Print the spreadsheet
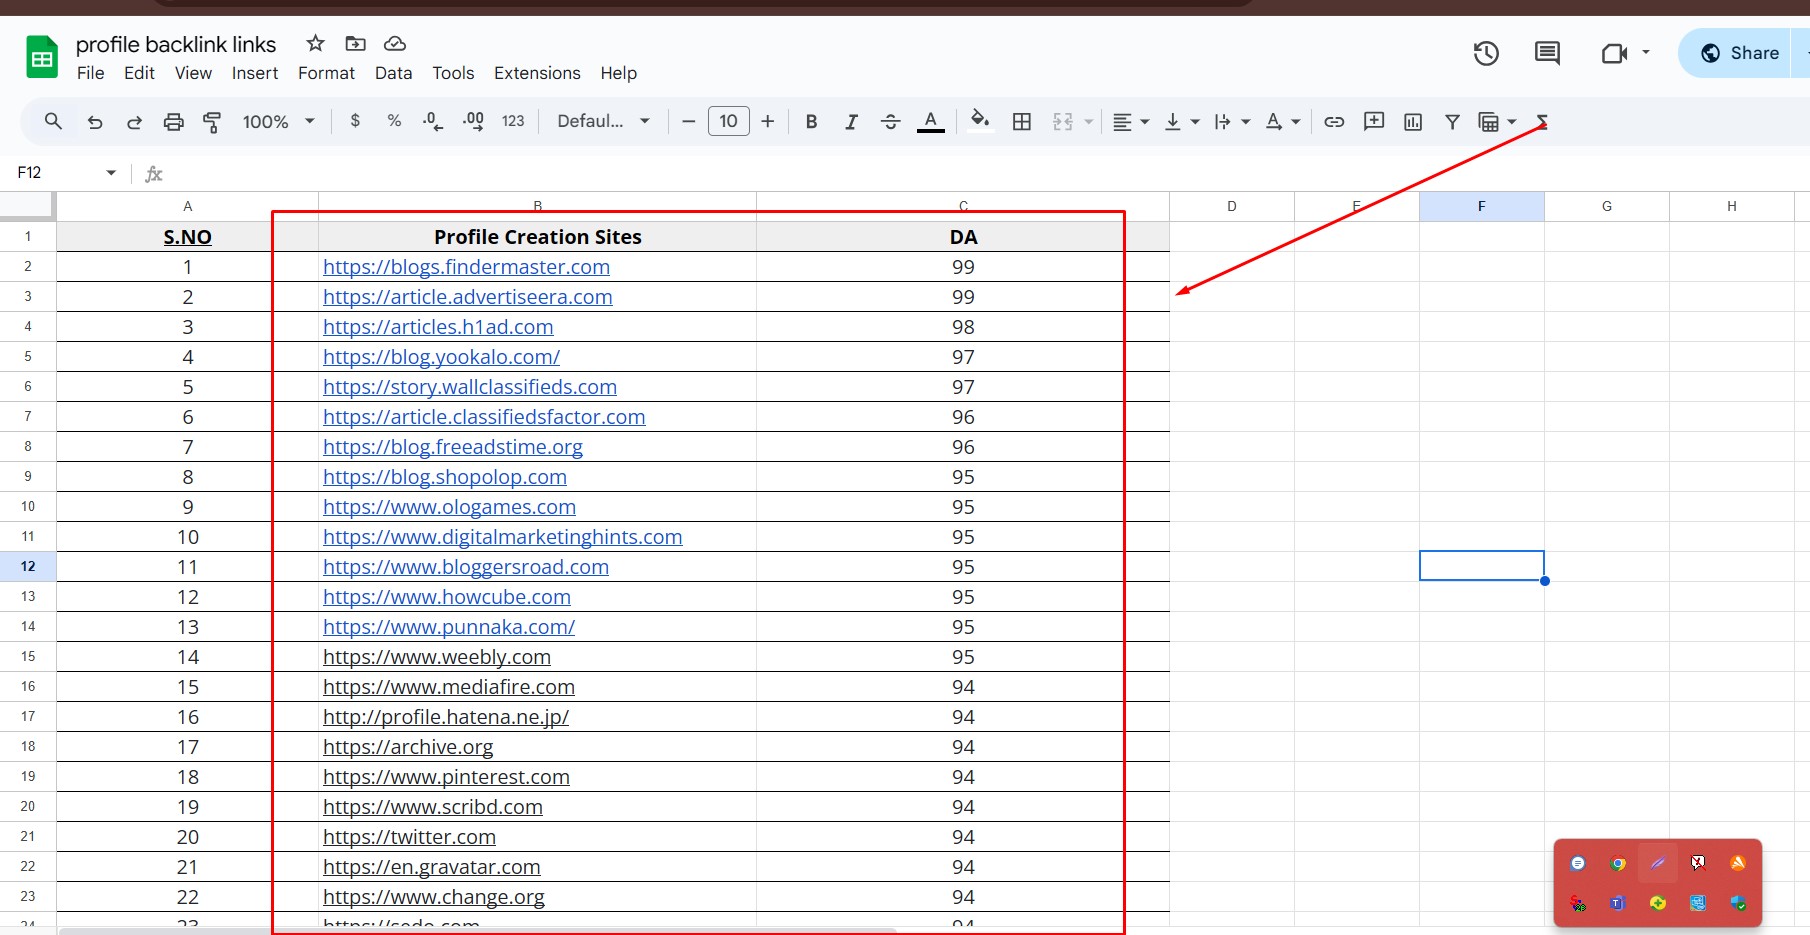 click(x=173, y=122)
